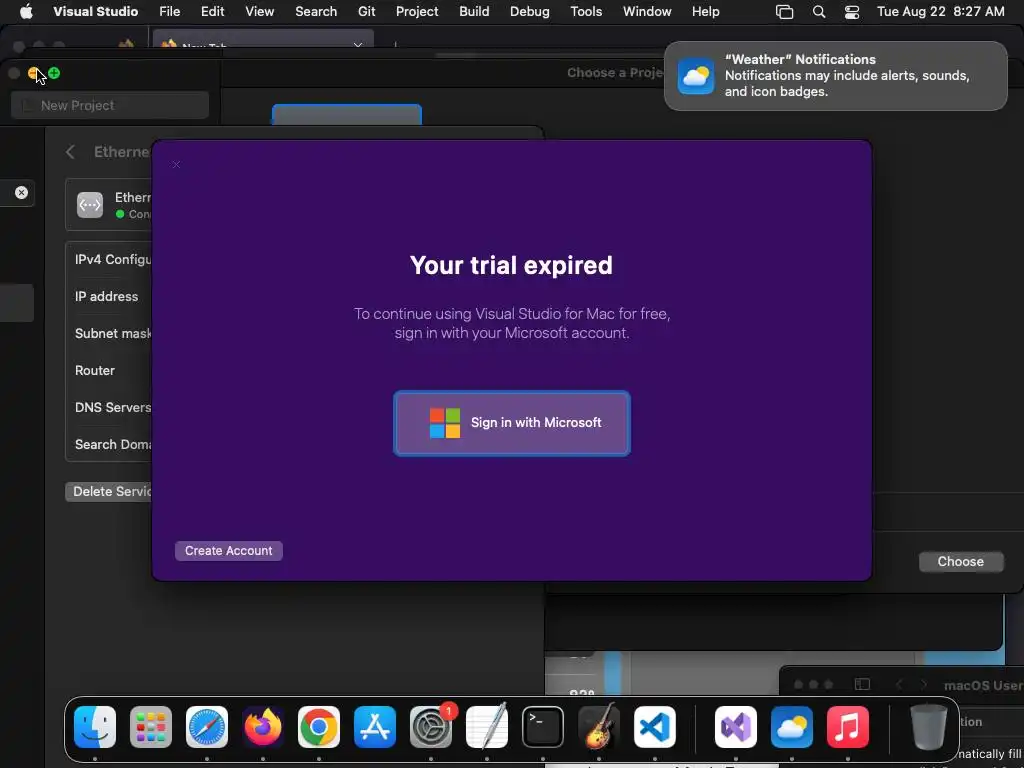The image size is (1024, 768).
Task: Open the Project menu
Action: [x=417, y=11]
